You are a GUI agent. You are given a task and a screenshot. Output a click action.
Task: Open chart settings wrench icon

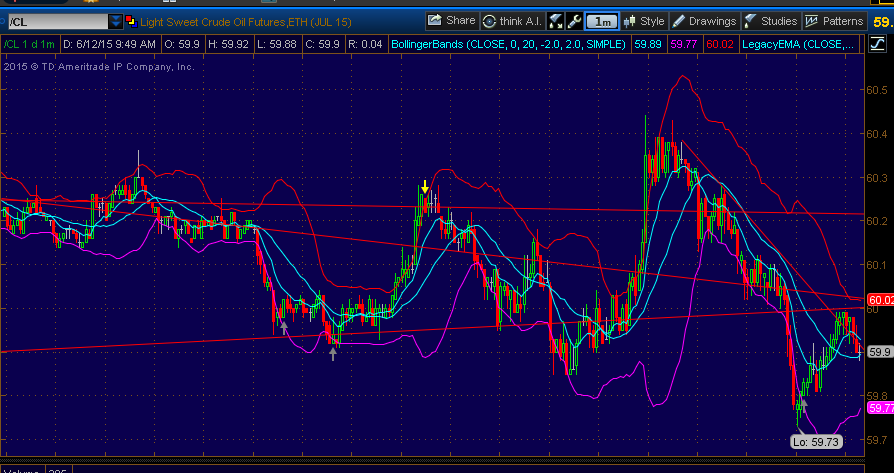click(x=574, y=22)
